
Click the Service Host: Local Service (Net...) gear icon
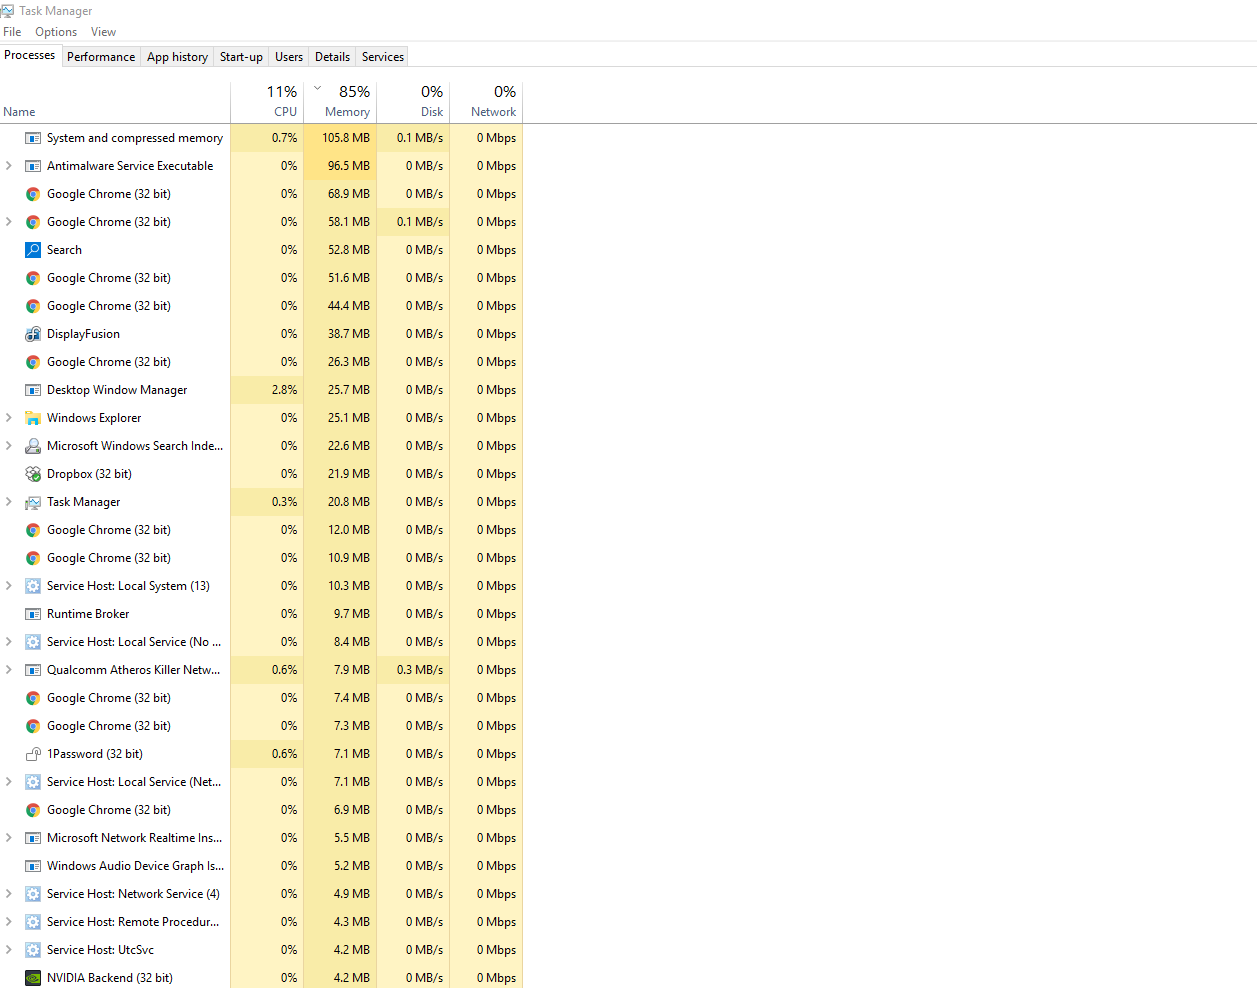tap(33, 782)
